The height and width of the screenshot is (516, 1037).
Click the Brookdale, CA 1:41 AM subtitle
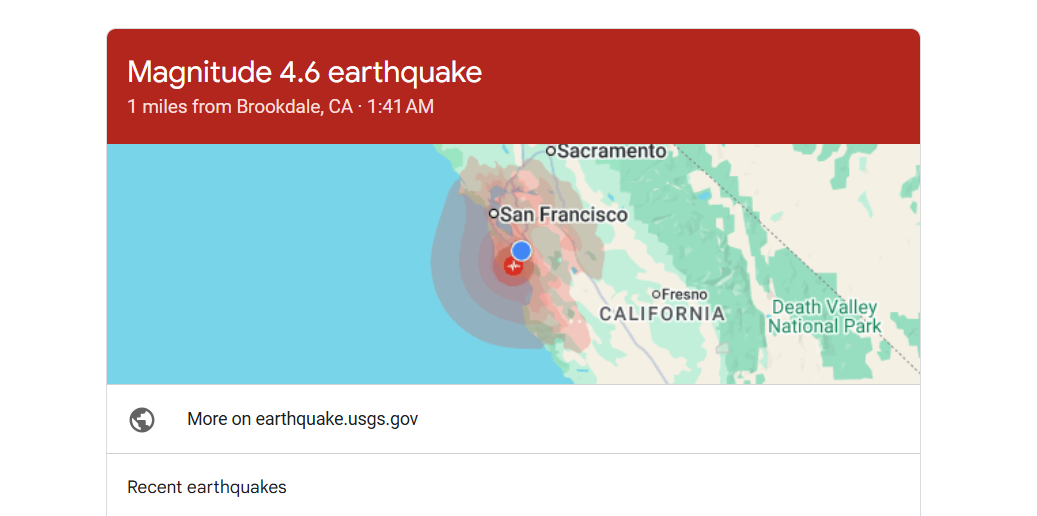tap(280, 106)
